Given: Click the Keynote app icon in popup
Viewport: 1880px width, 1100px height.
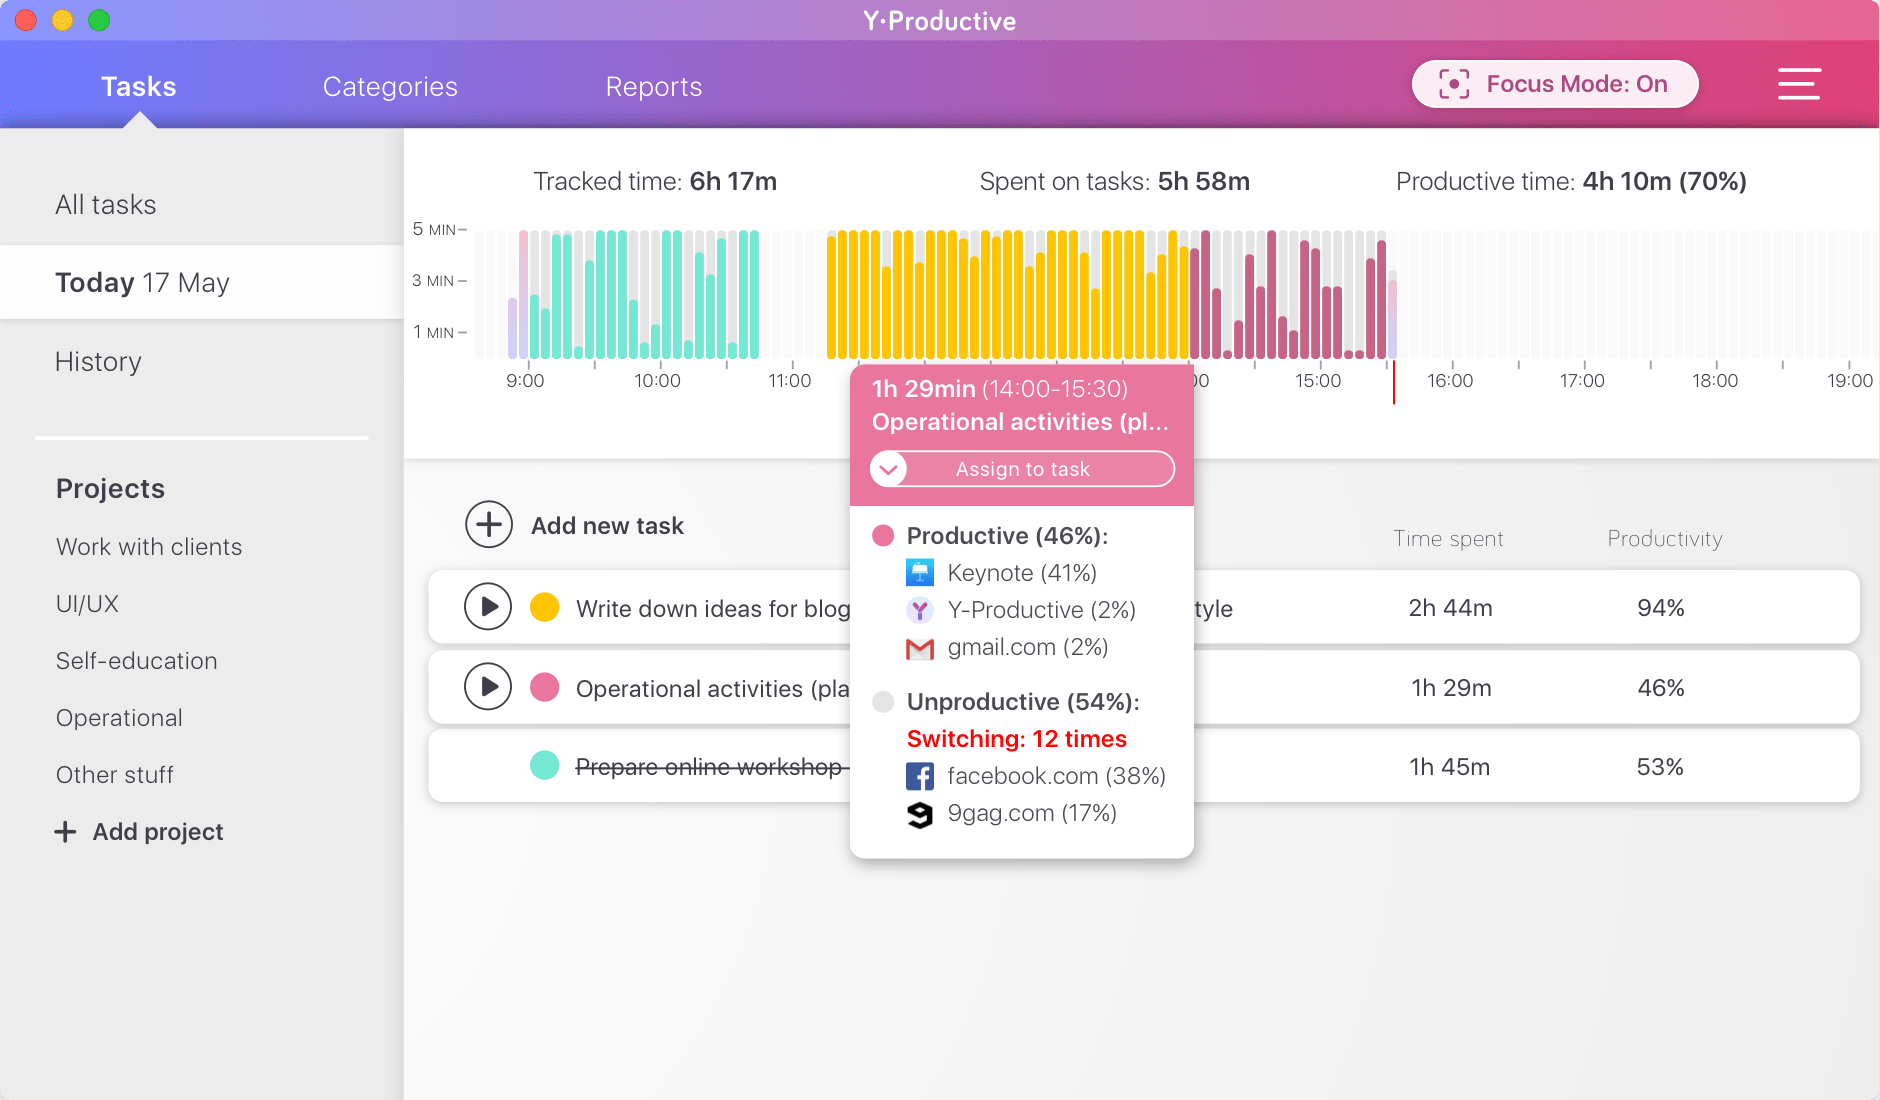Looking at the screenshot, I should click(920, 573).
